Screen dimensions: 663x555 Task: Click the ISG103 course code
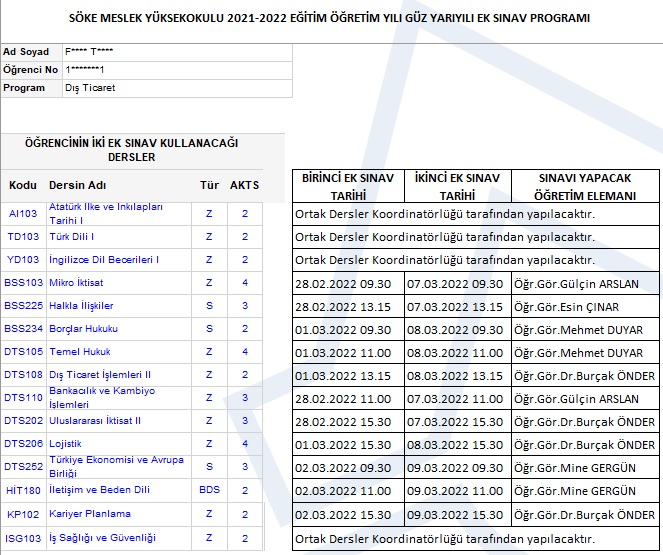23,538
